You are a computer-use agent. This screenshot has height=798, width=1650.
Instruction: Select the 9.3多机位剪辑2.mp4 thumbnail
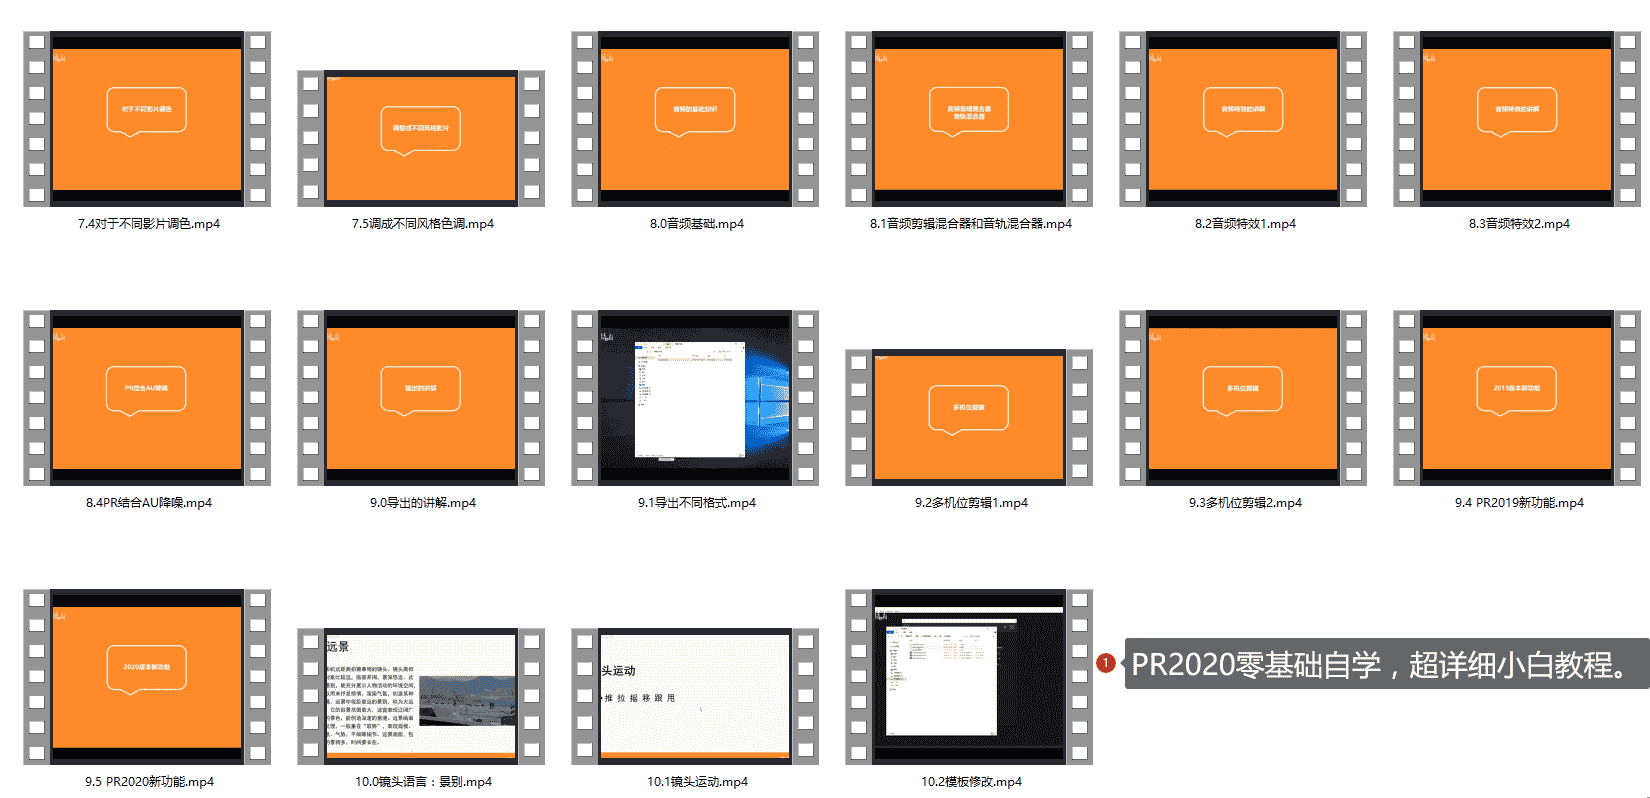click(x=1243, y=398)
